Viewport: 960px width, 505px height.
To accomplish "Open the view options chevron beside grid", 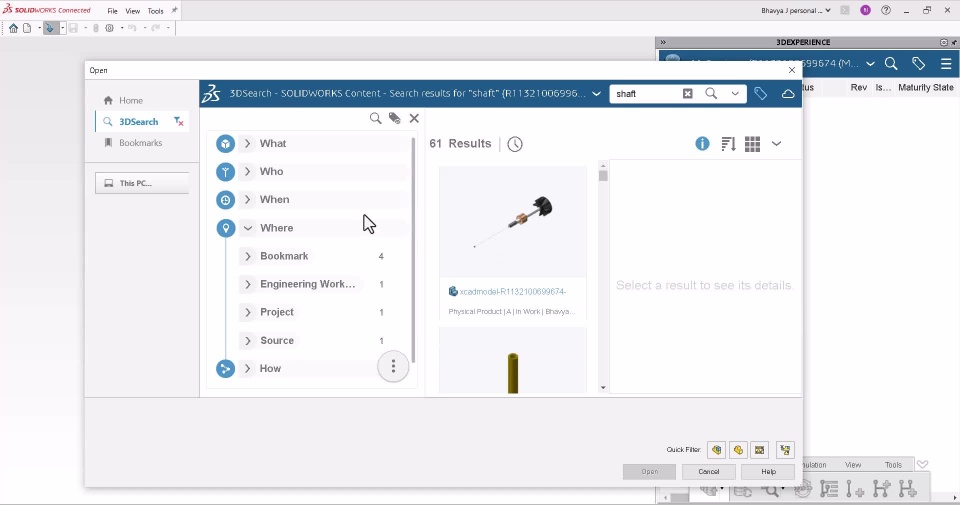I will click(776, 144).
